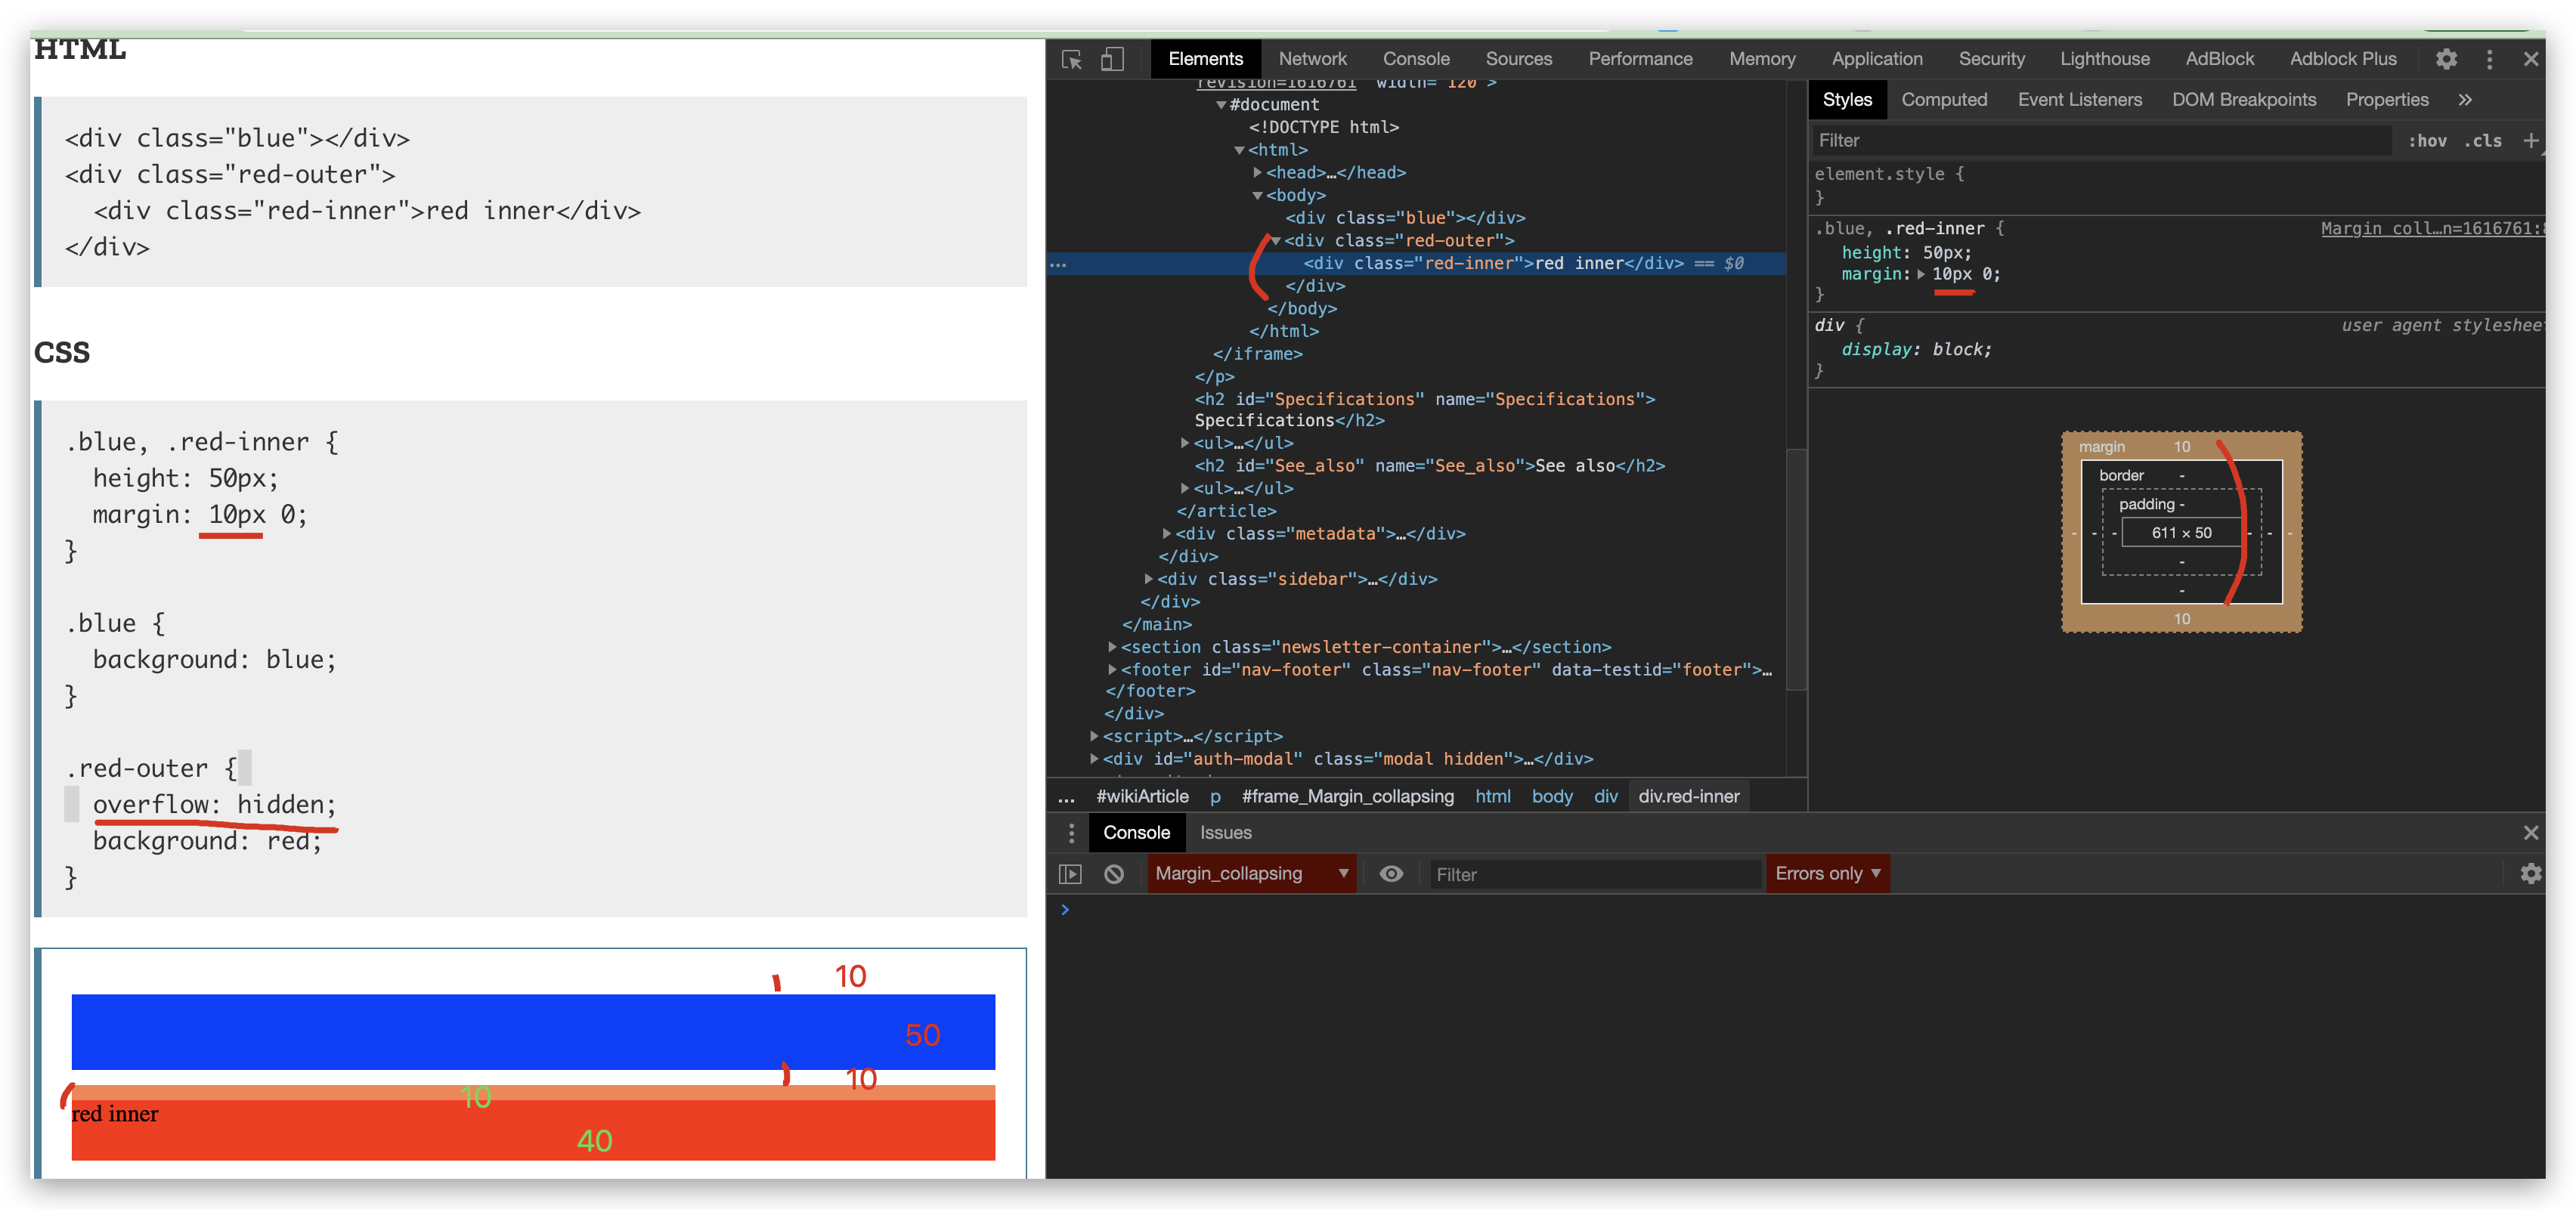
Task: Click the #frame_Margin_collapsing breadcrumb
Action: click(1347, 797)
